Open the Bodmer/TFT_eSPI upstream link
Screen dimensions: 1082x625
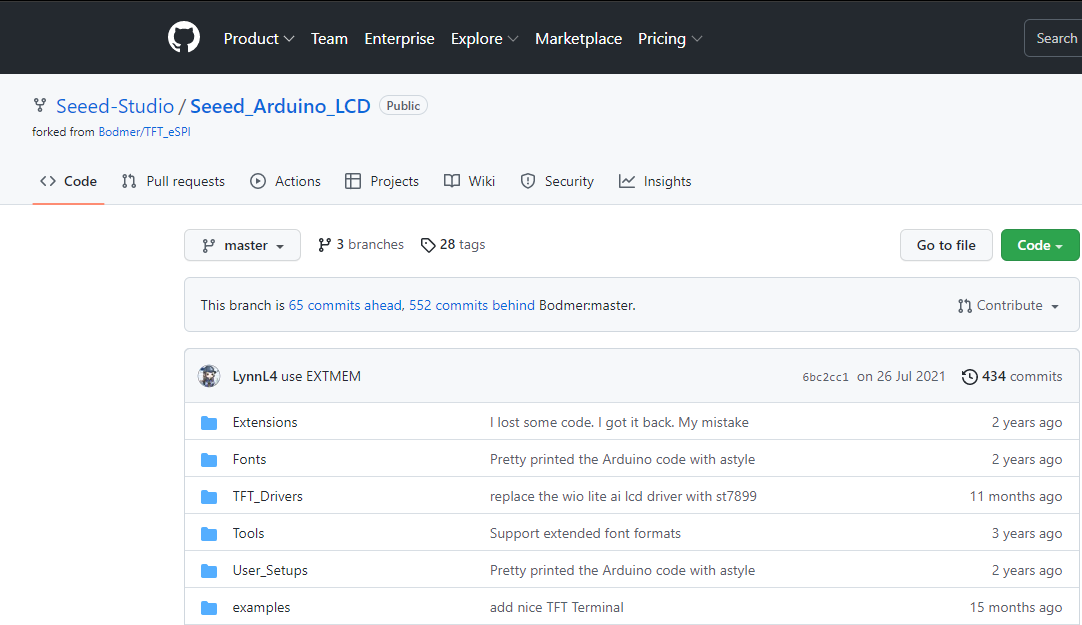pyautogui.click(x=144, y=132)
